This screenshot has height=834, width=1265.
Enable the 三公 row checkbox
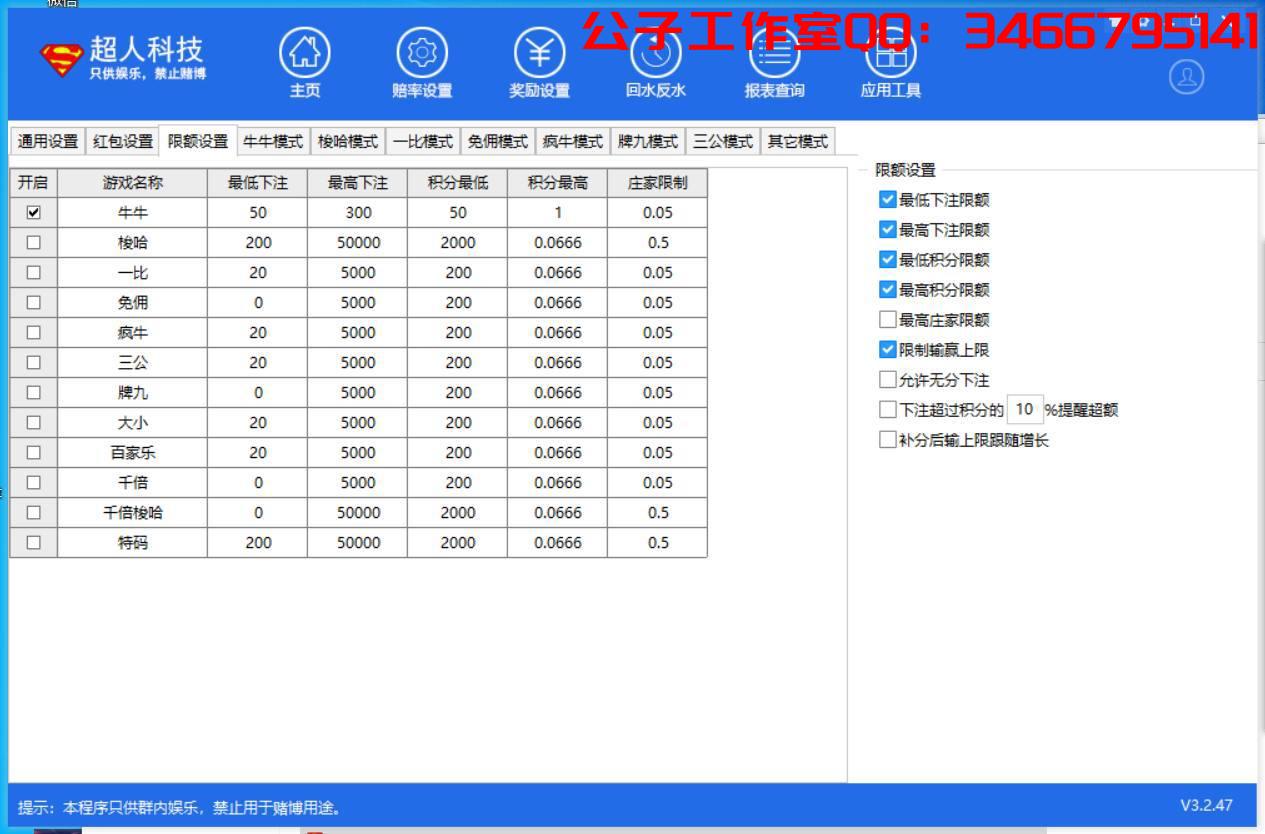tap(34, 362)
